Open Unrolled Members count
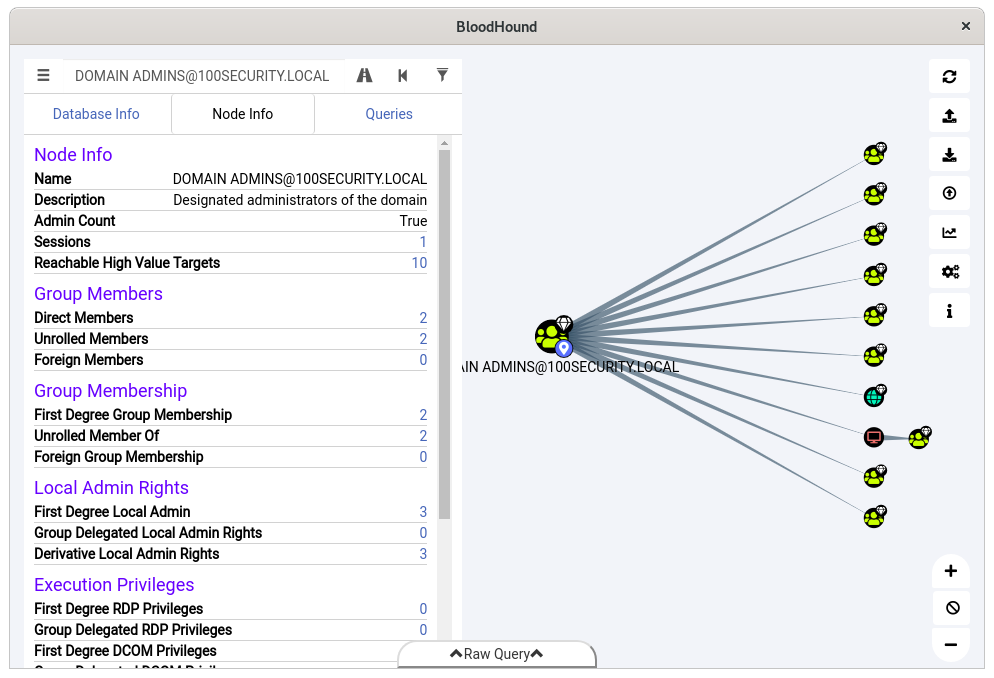 pyautogui.click(x=423, y=339)
